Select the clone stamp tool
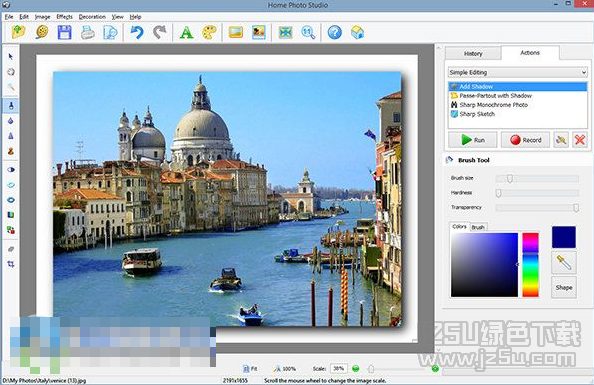The image size is (594, 385). tap(11, 151)
